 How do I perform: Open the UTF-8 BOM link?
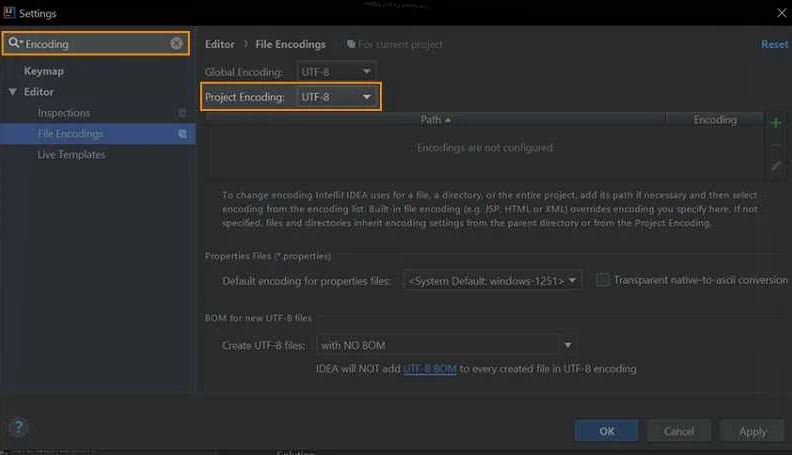tap(430, 369)
